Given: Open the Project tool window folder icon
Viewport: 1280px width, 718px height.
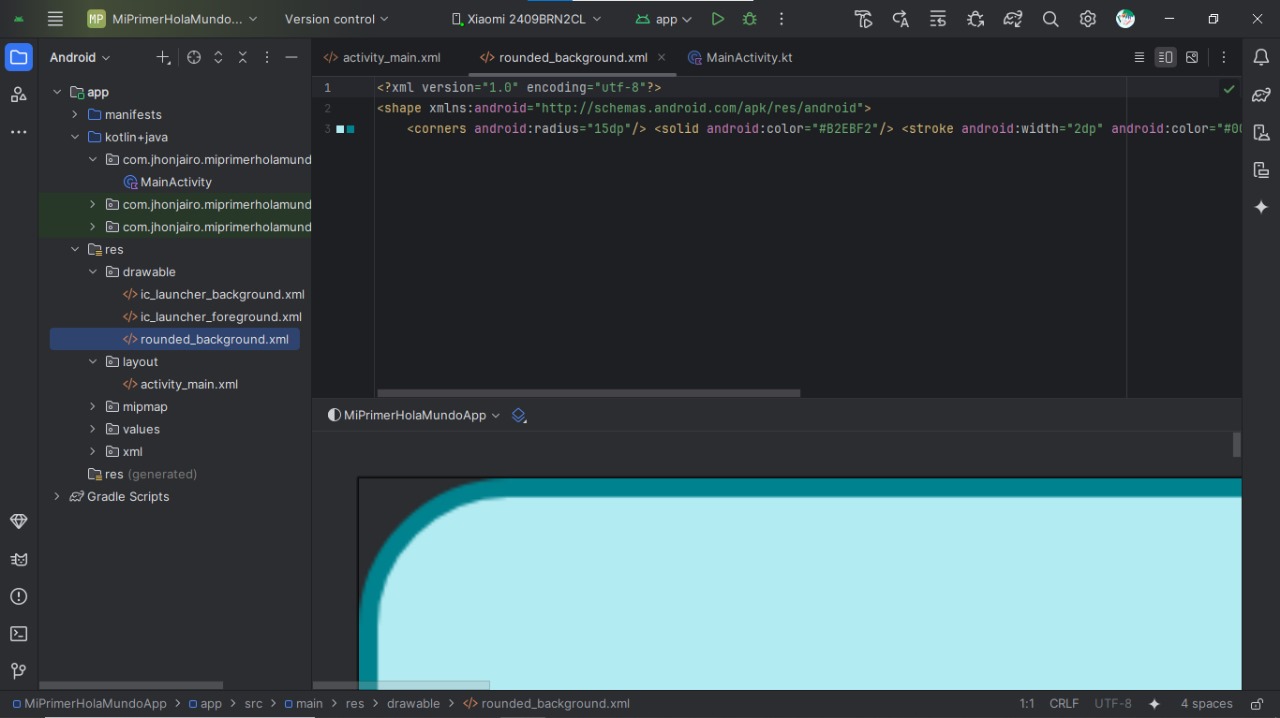Looking at the screenshot, I should click(x=18, y=57).
